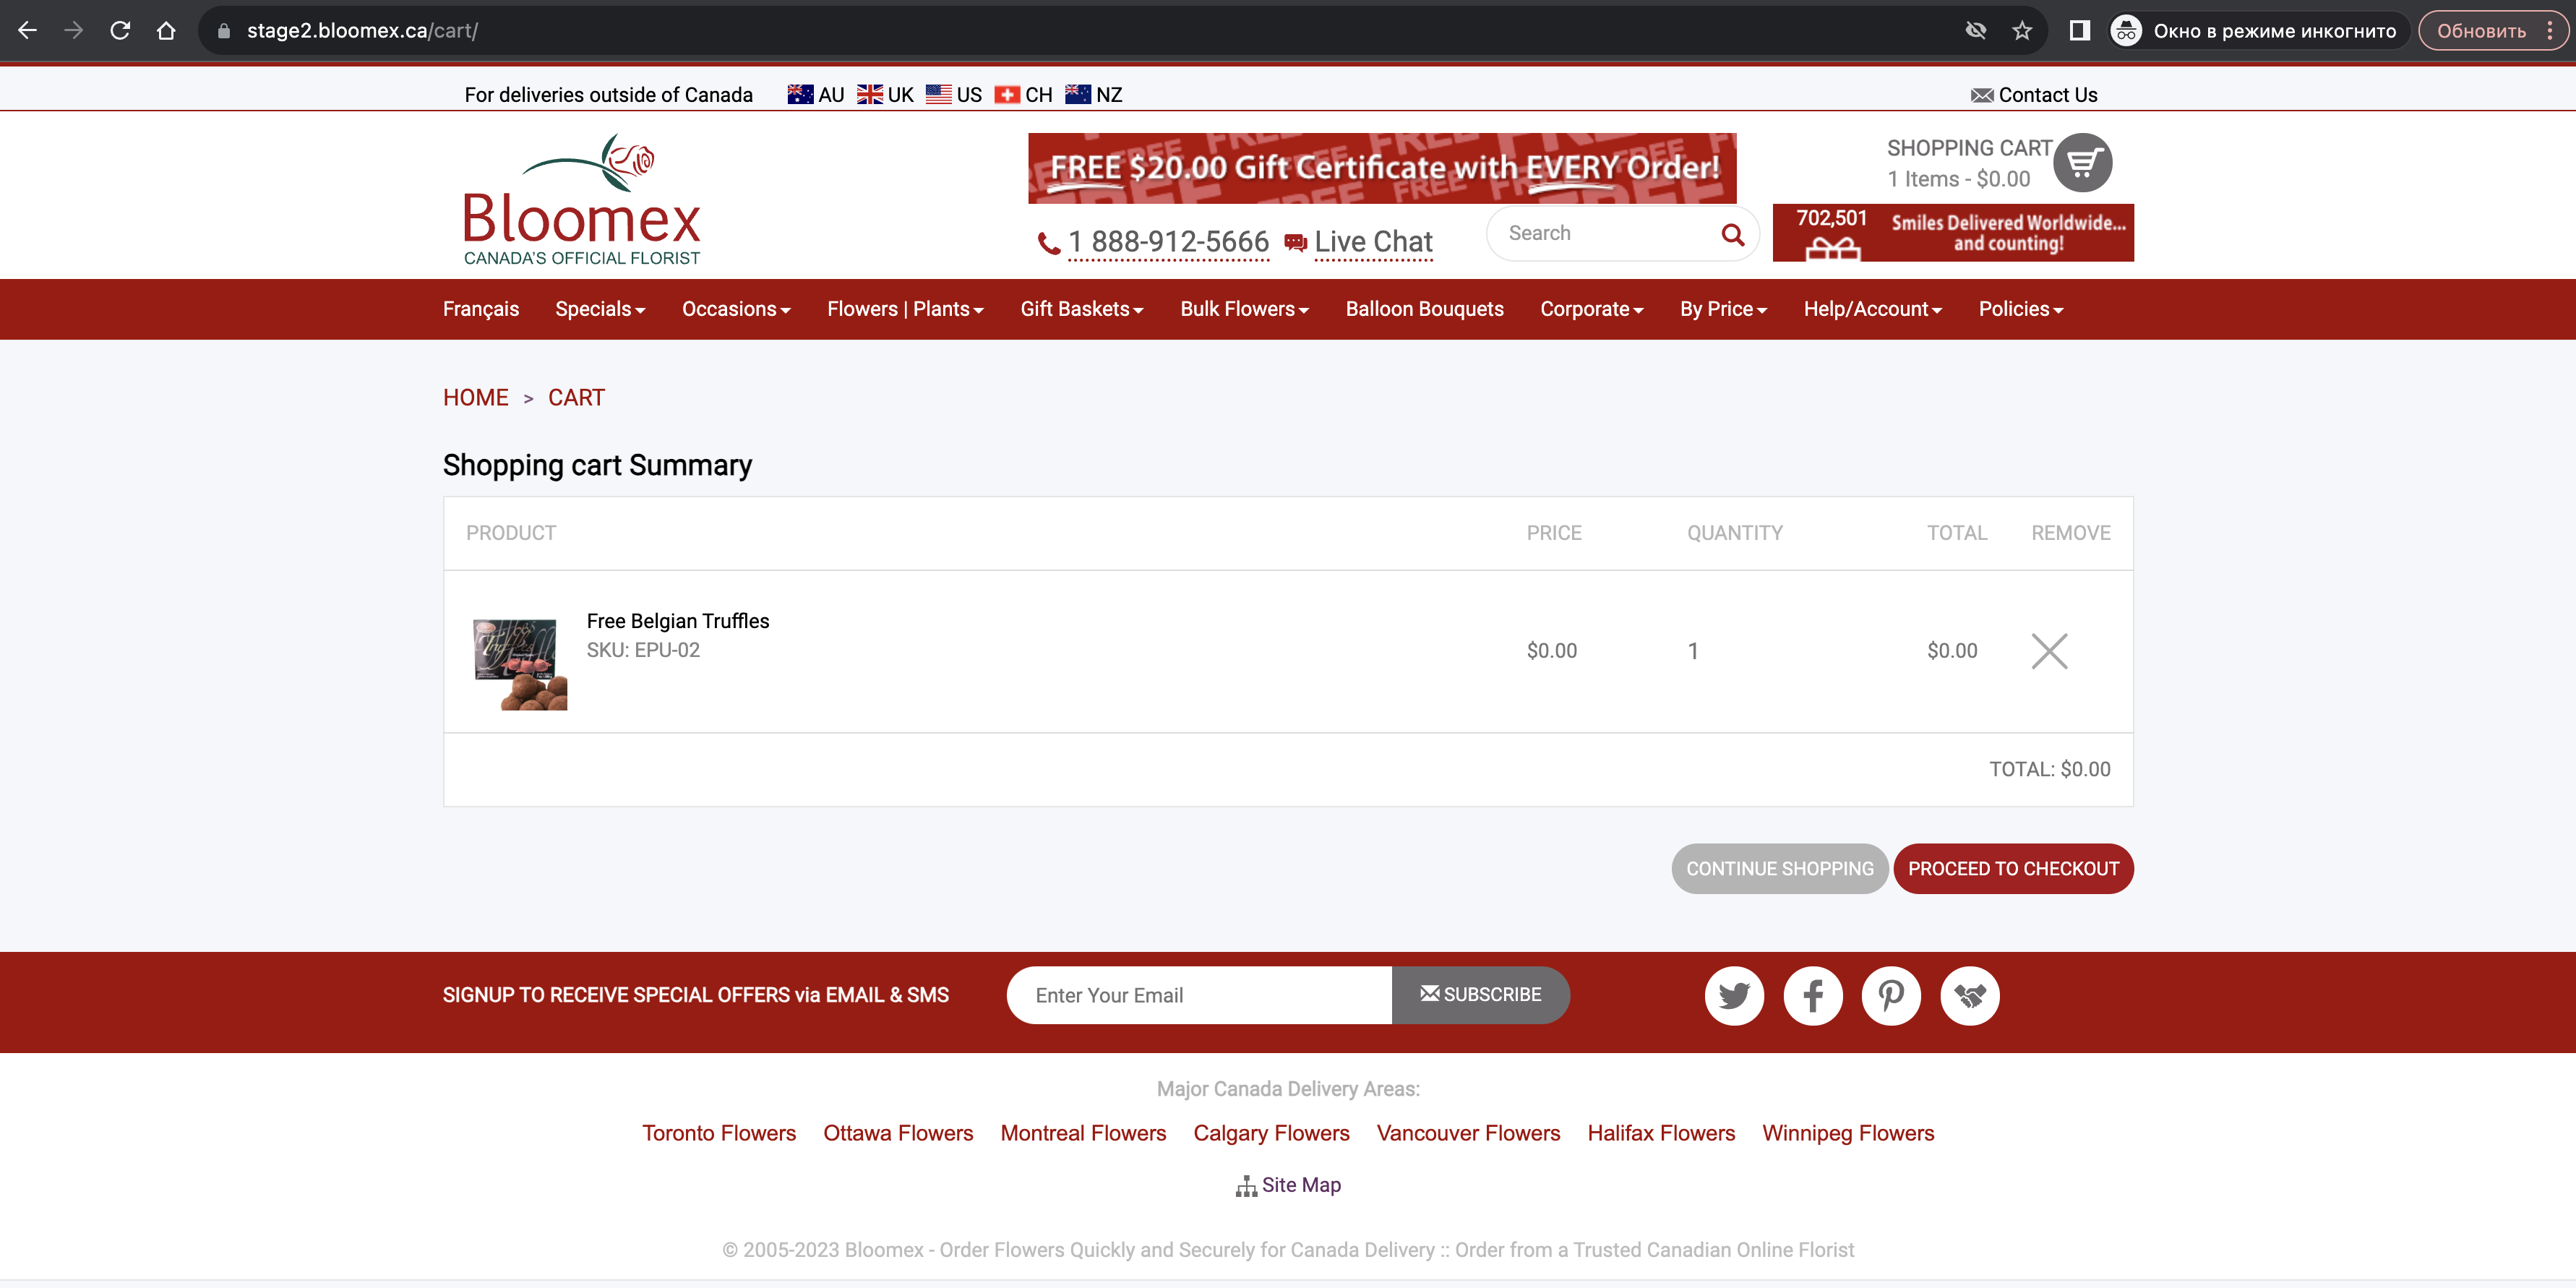Remove Free Belgian Truffles with X icon
The height and width of the screenshot is (1288, 2576).
(2049, 651)
